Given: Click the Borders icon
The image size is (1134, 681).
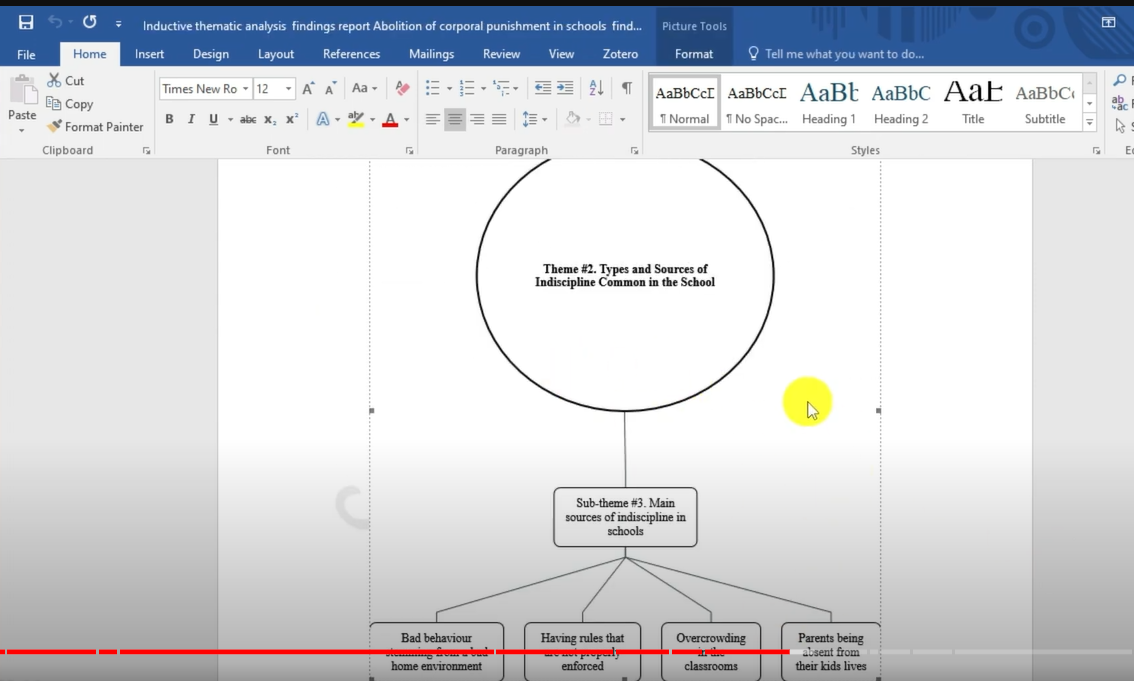Looking at the screenshot, I should [x=606, y=119].
